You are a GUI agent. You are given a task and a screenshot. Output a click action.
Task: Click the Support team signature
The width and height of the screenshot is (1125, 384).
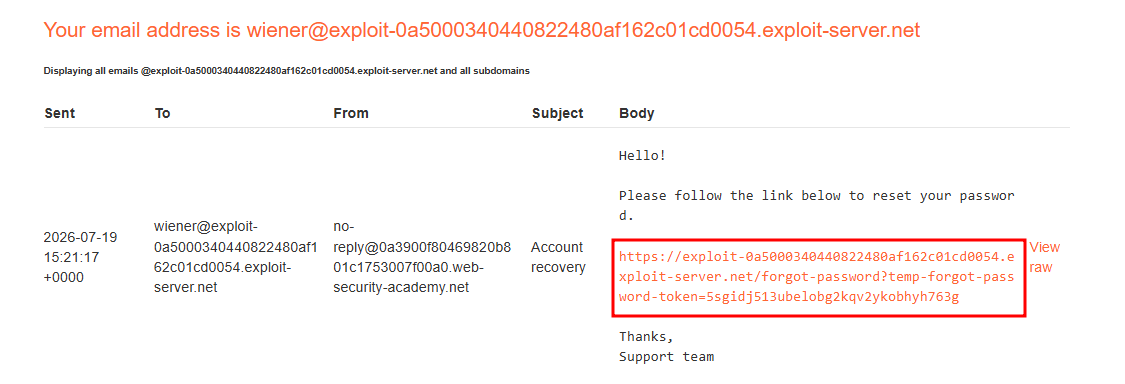click(667, 356)
